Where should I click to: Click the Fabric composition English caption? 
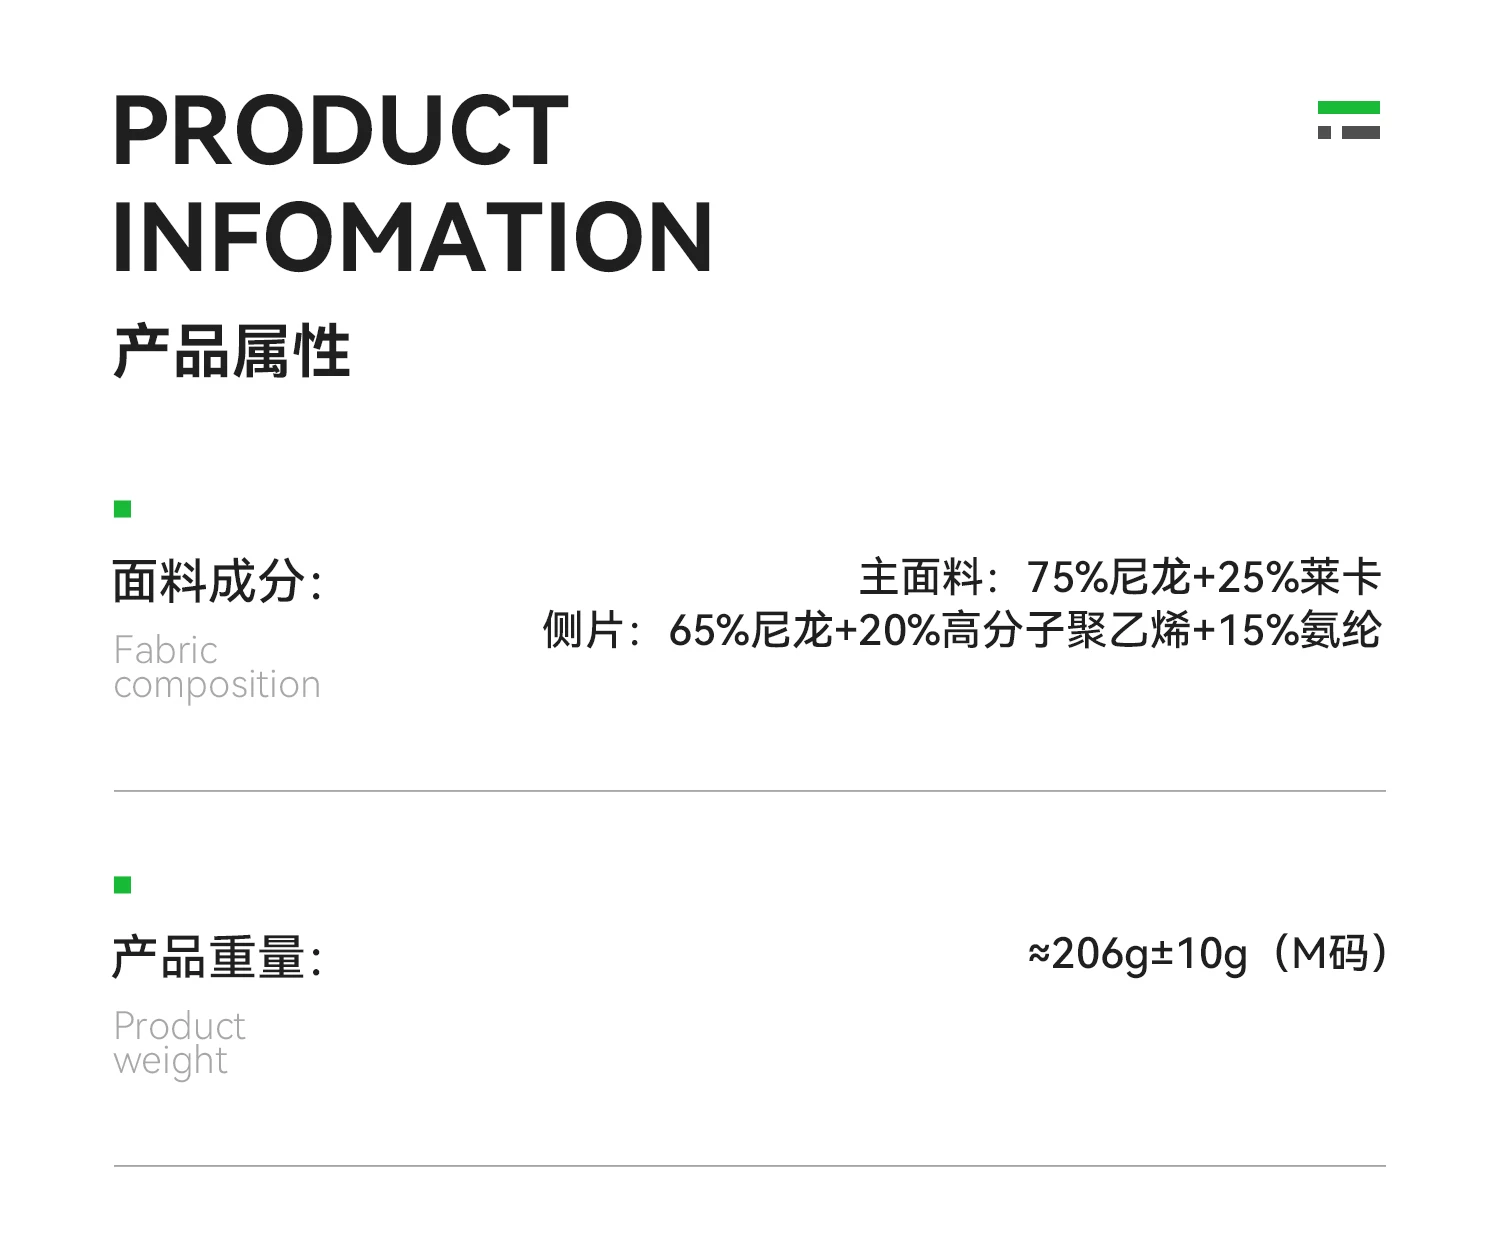[216, 667]
